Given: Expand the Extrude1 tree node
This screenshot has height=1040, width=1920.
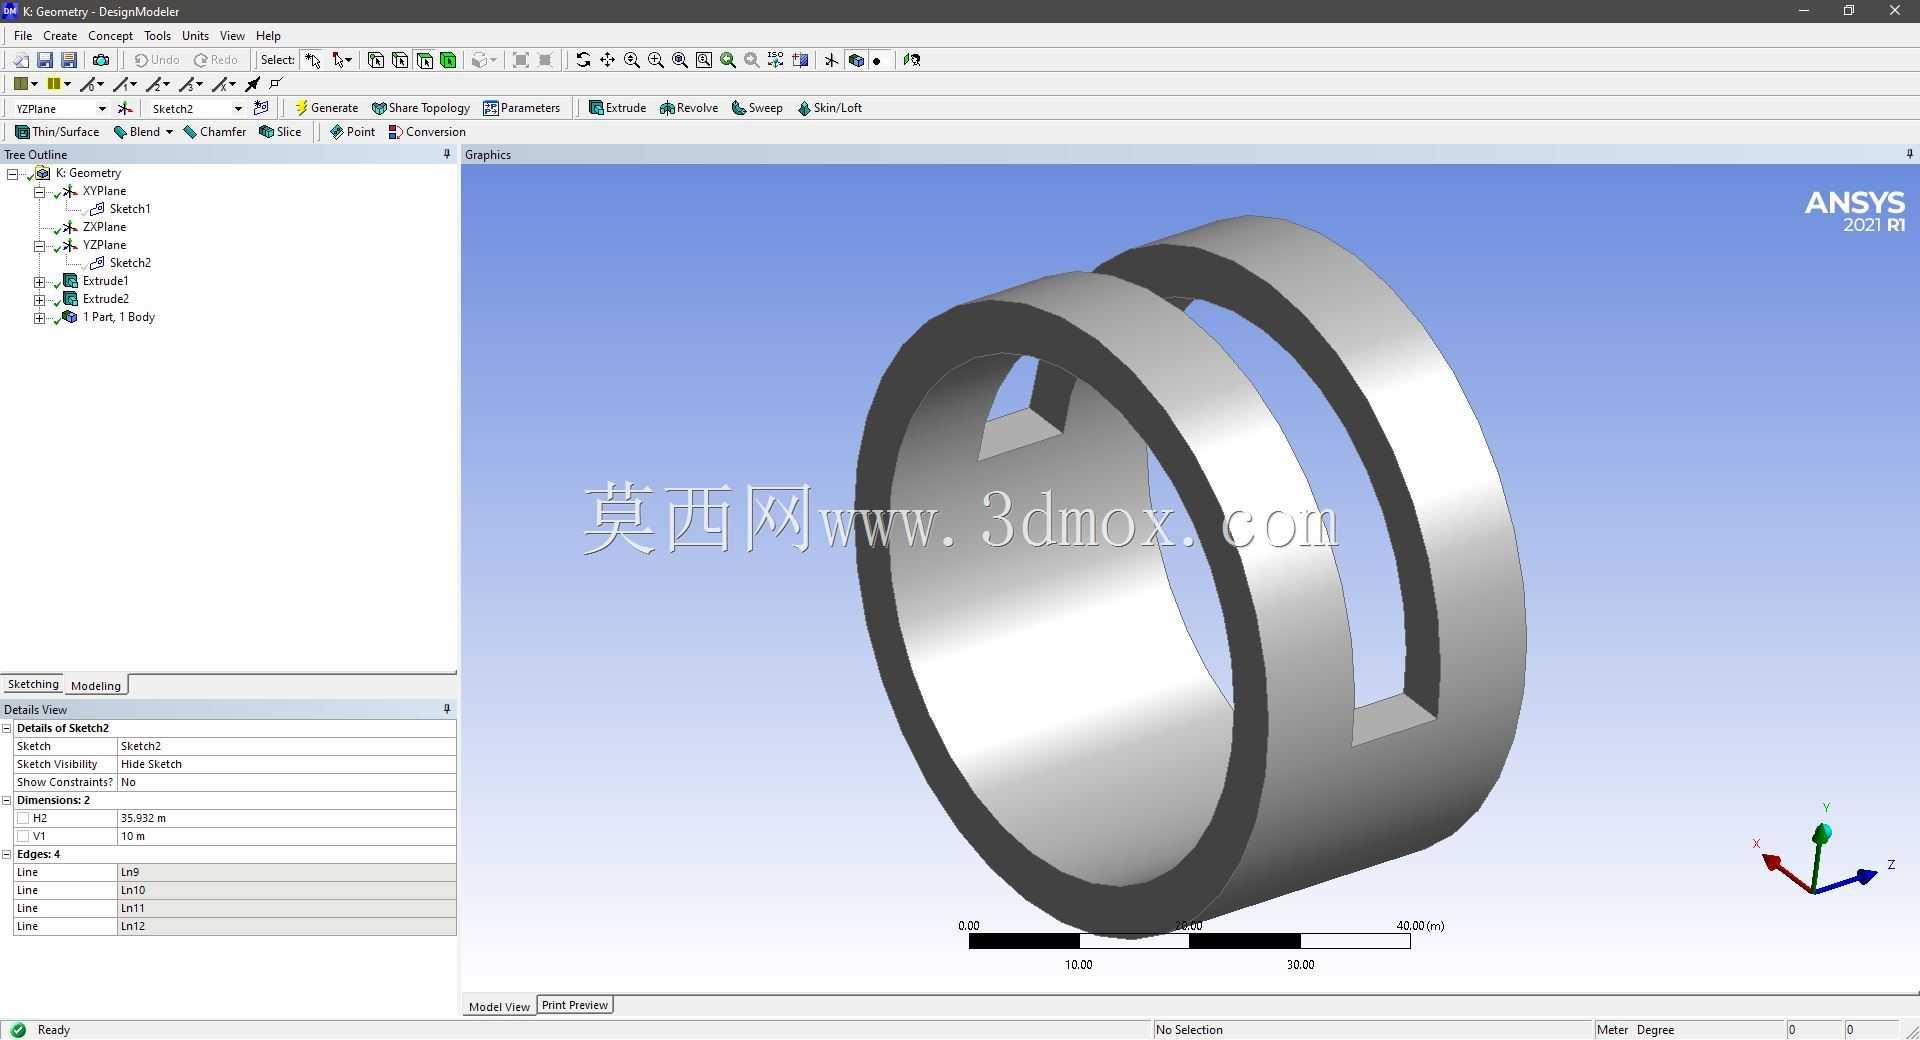Looking at the screenshot, I should tap(40, 281).
